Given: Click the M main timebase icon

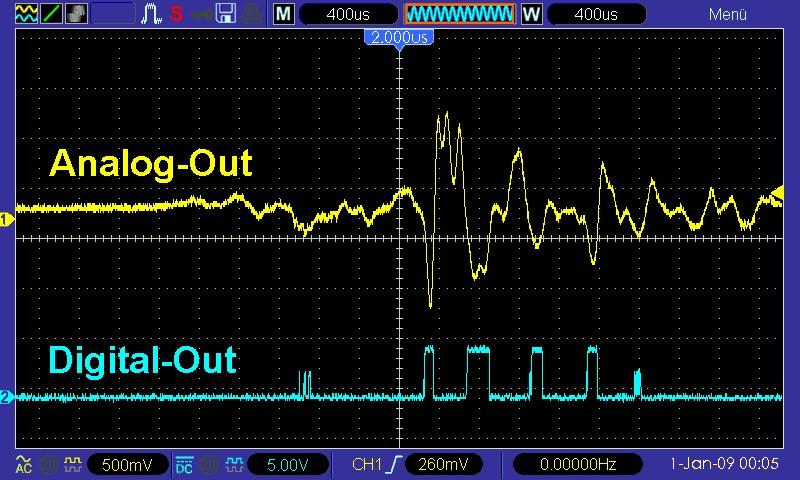Looking at the screenshot, I should (x=283, y=14).
